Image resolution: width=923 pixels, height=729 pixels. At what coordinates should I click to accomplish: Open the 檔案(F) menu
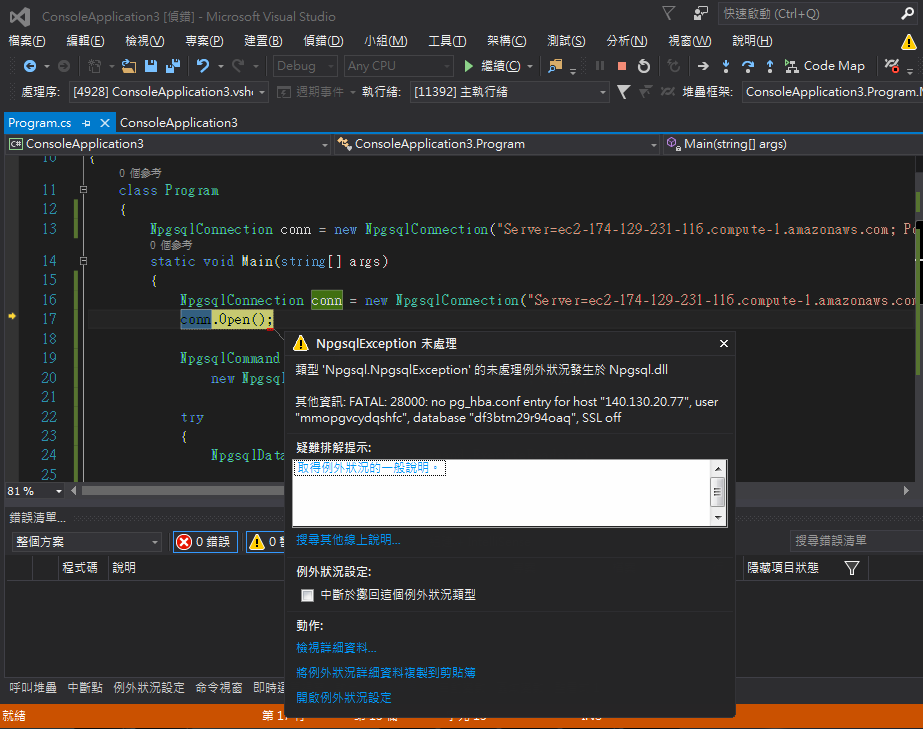point(27,41)
